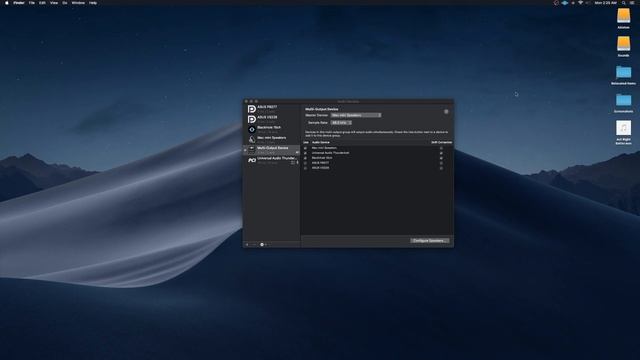Click the Use column header

[x=306, y=142]
